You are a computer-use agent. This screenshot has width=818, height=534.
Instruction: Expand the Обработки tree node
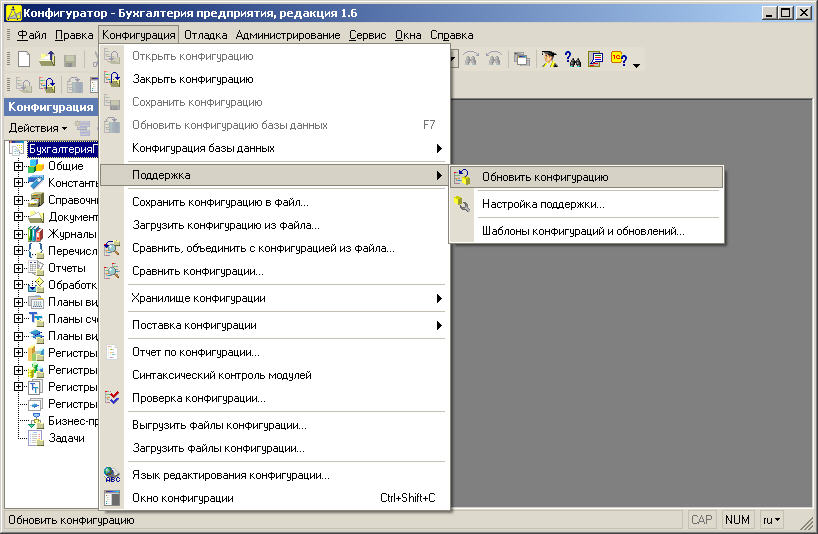[x=18, y=285]
